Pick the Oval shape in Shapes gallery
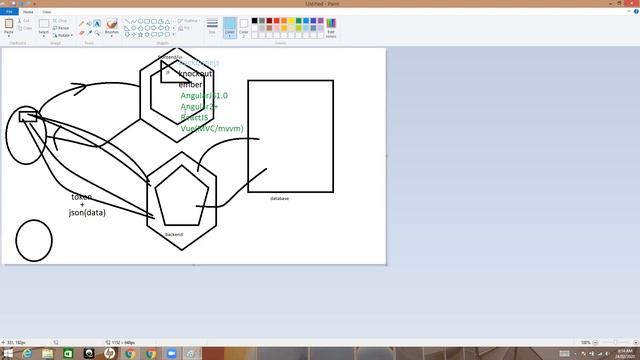The width and height of the screenshot is (640, 360). (141, 21)
